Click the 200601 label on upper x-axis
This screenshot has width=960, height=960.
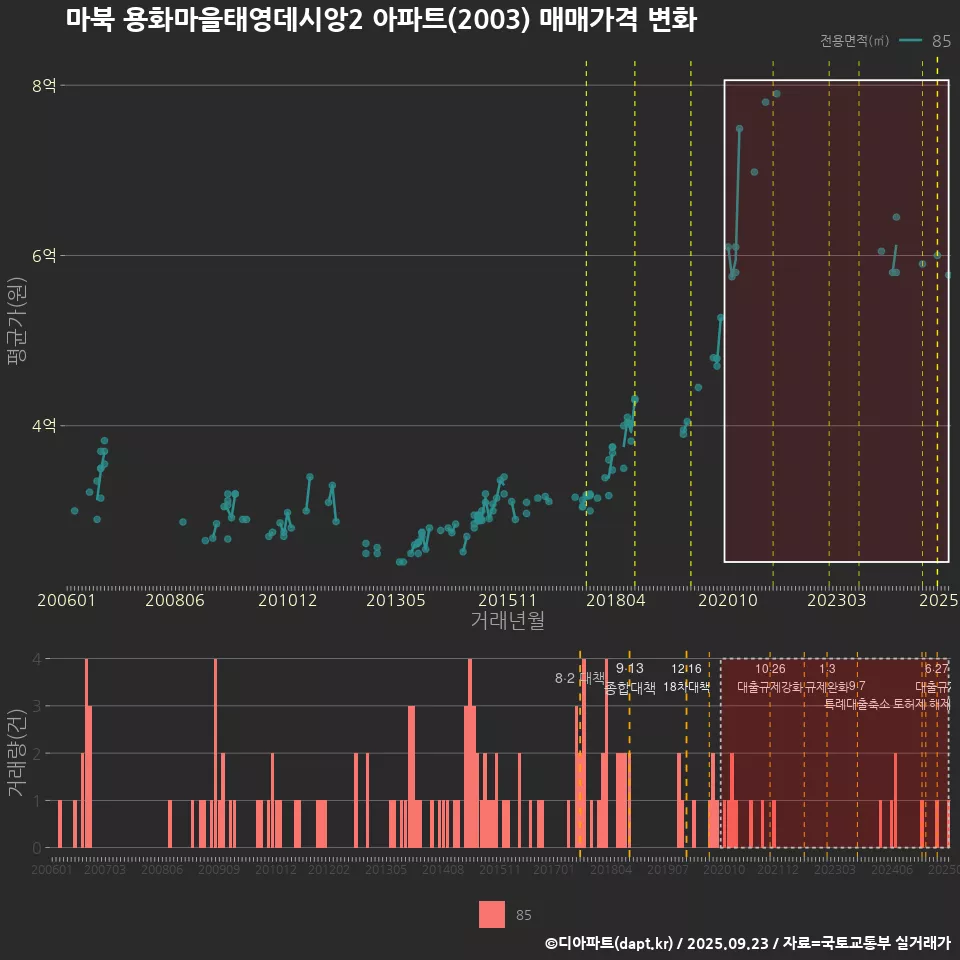[x=65, y=601]
